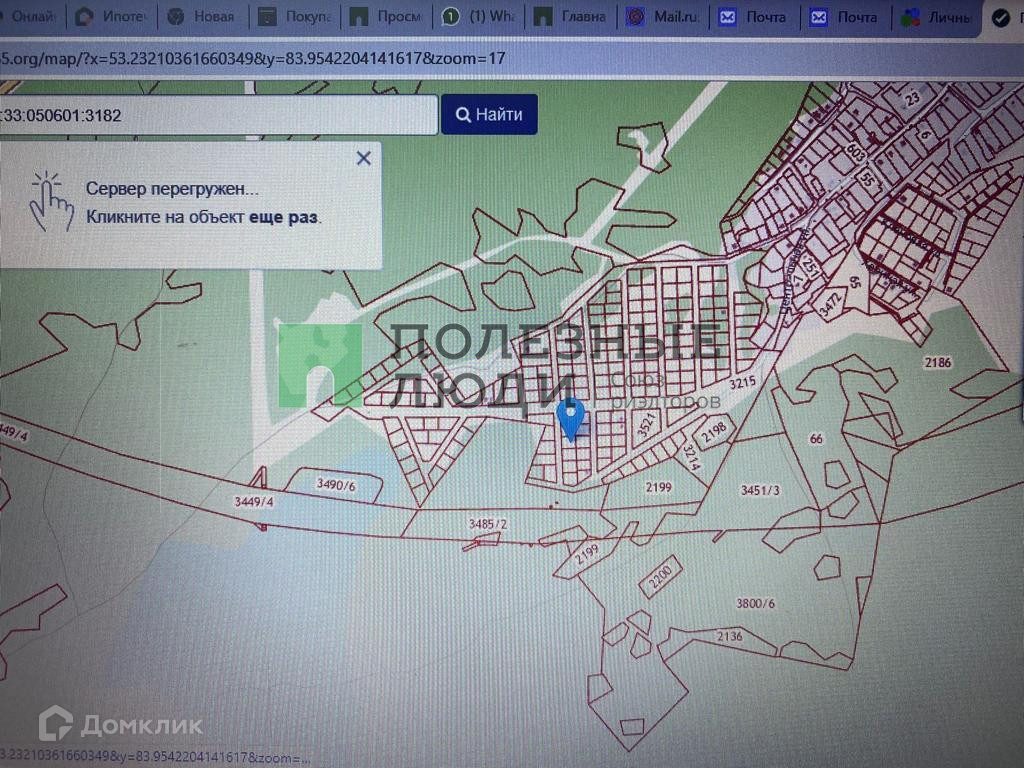Select parcel labeled 3215 on map
Viewport: 1024px width, 768px height.
tap(743, 383)
